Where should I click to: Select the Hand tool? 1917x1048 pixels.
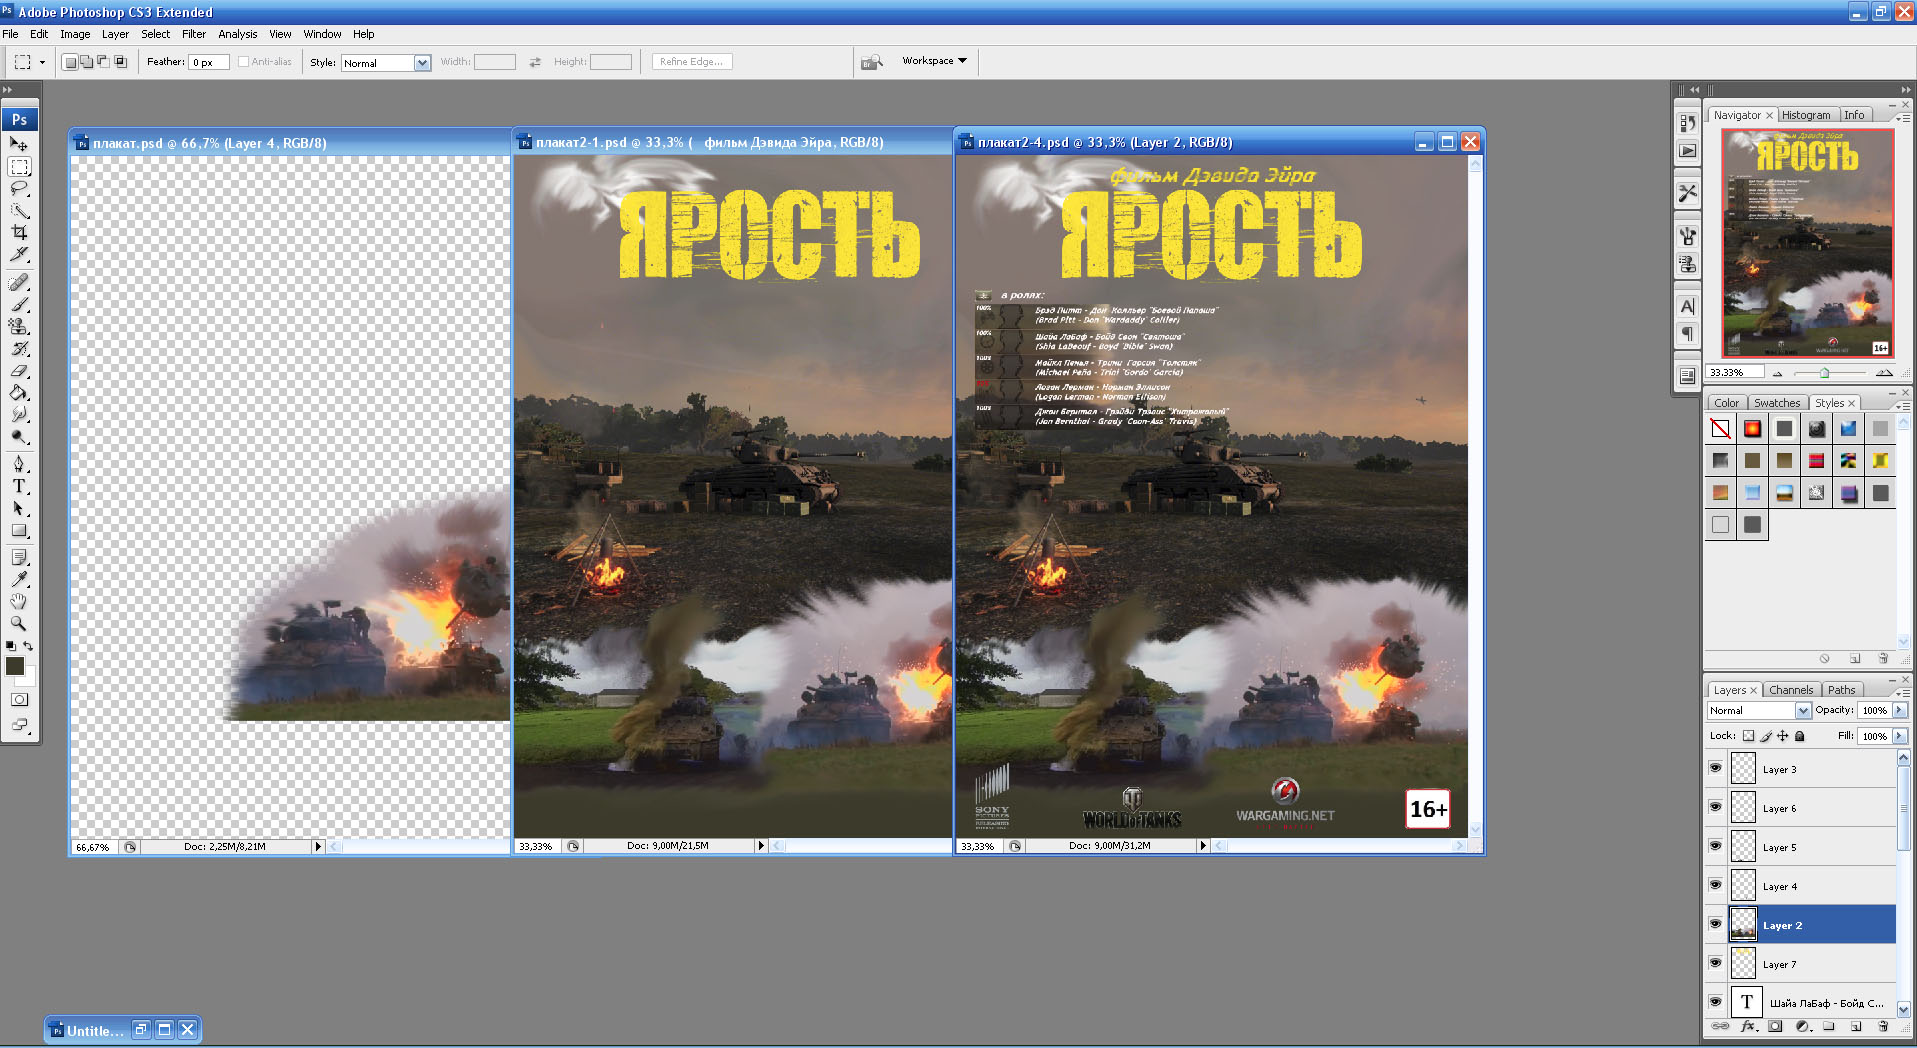tap(19, 601)
